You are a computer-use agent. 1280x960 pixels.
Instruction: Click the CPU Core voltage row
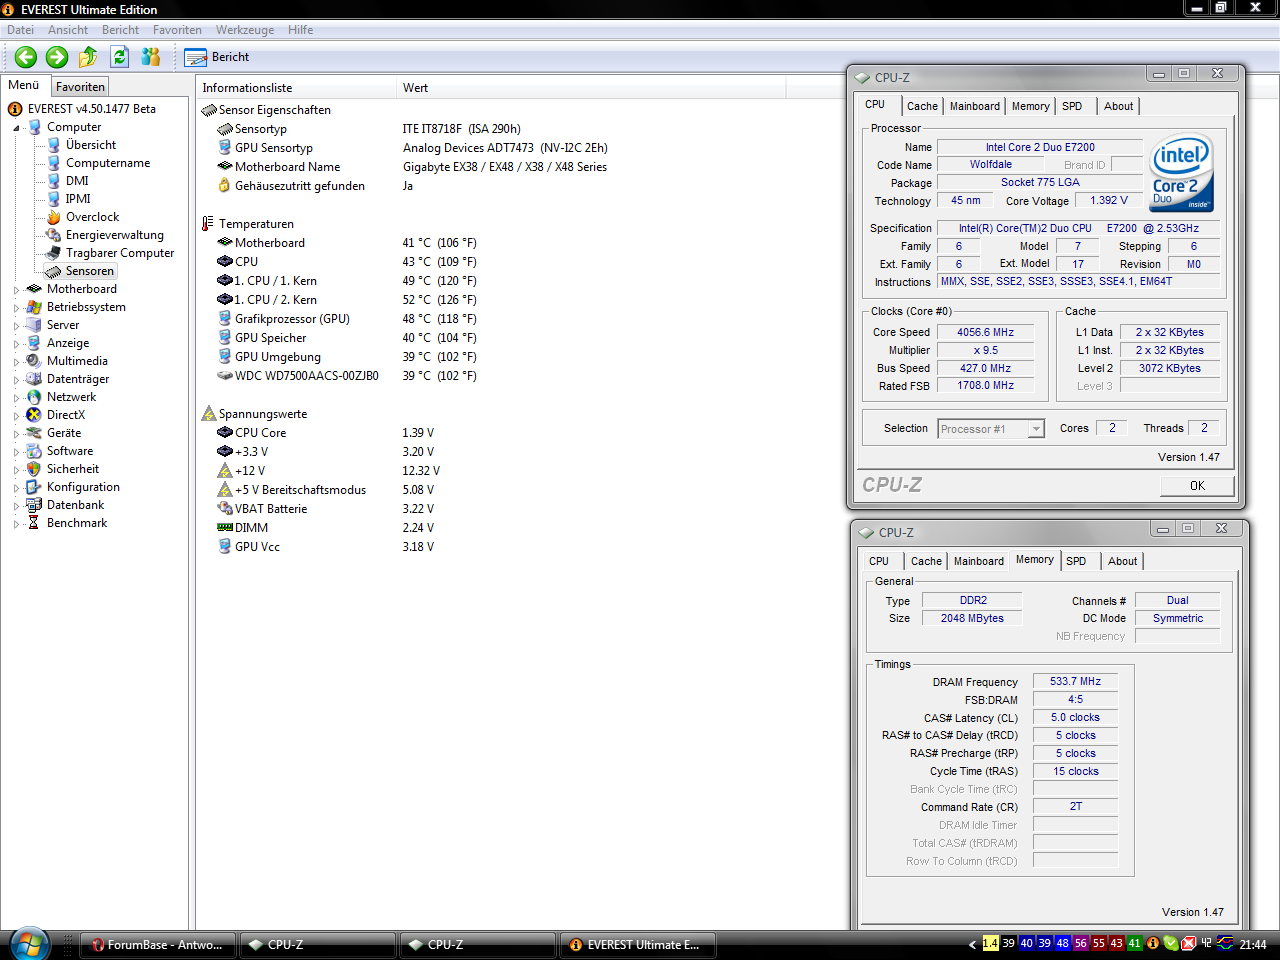(x=325, y=433)
